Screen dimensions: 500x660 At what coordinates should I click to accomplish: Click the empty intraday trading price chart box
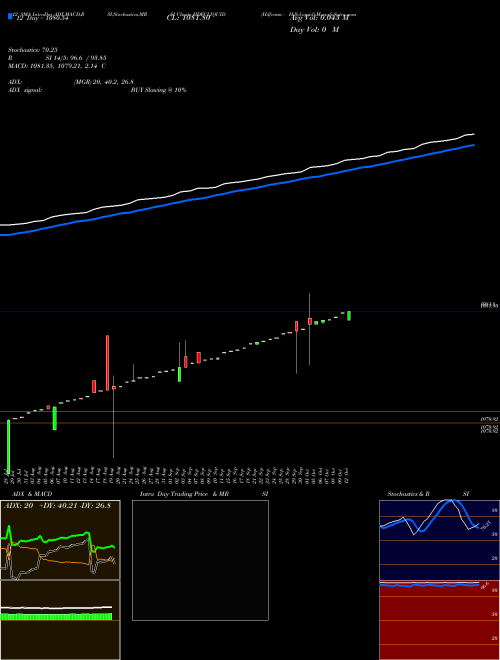coord(200,560)
